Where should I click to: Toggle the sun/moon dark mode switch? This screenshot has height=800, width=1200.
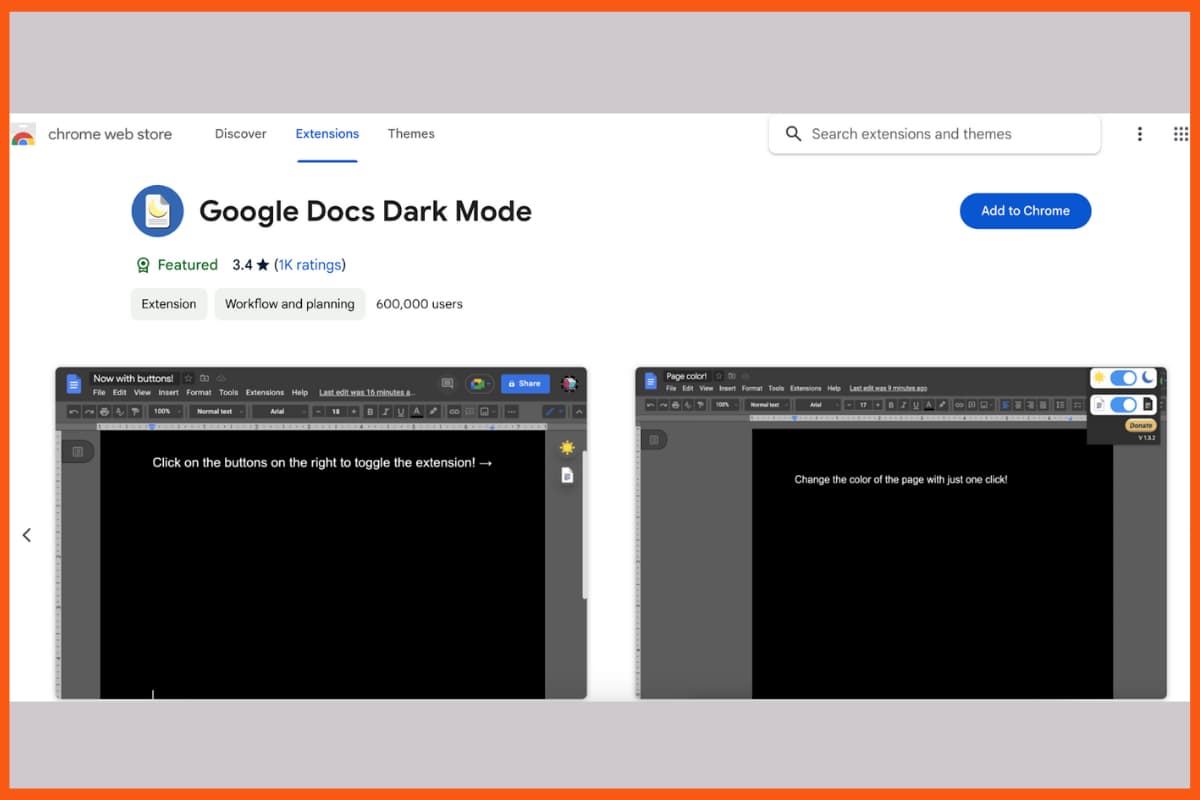point(1121,378)
